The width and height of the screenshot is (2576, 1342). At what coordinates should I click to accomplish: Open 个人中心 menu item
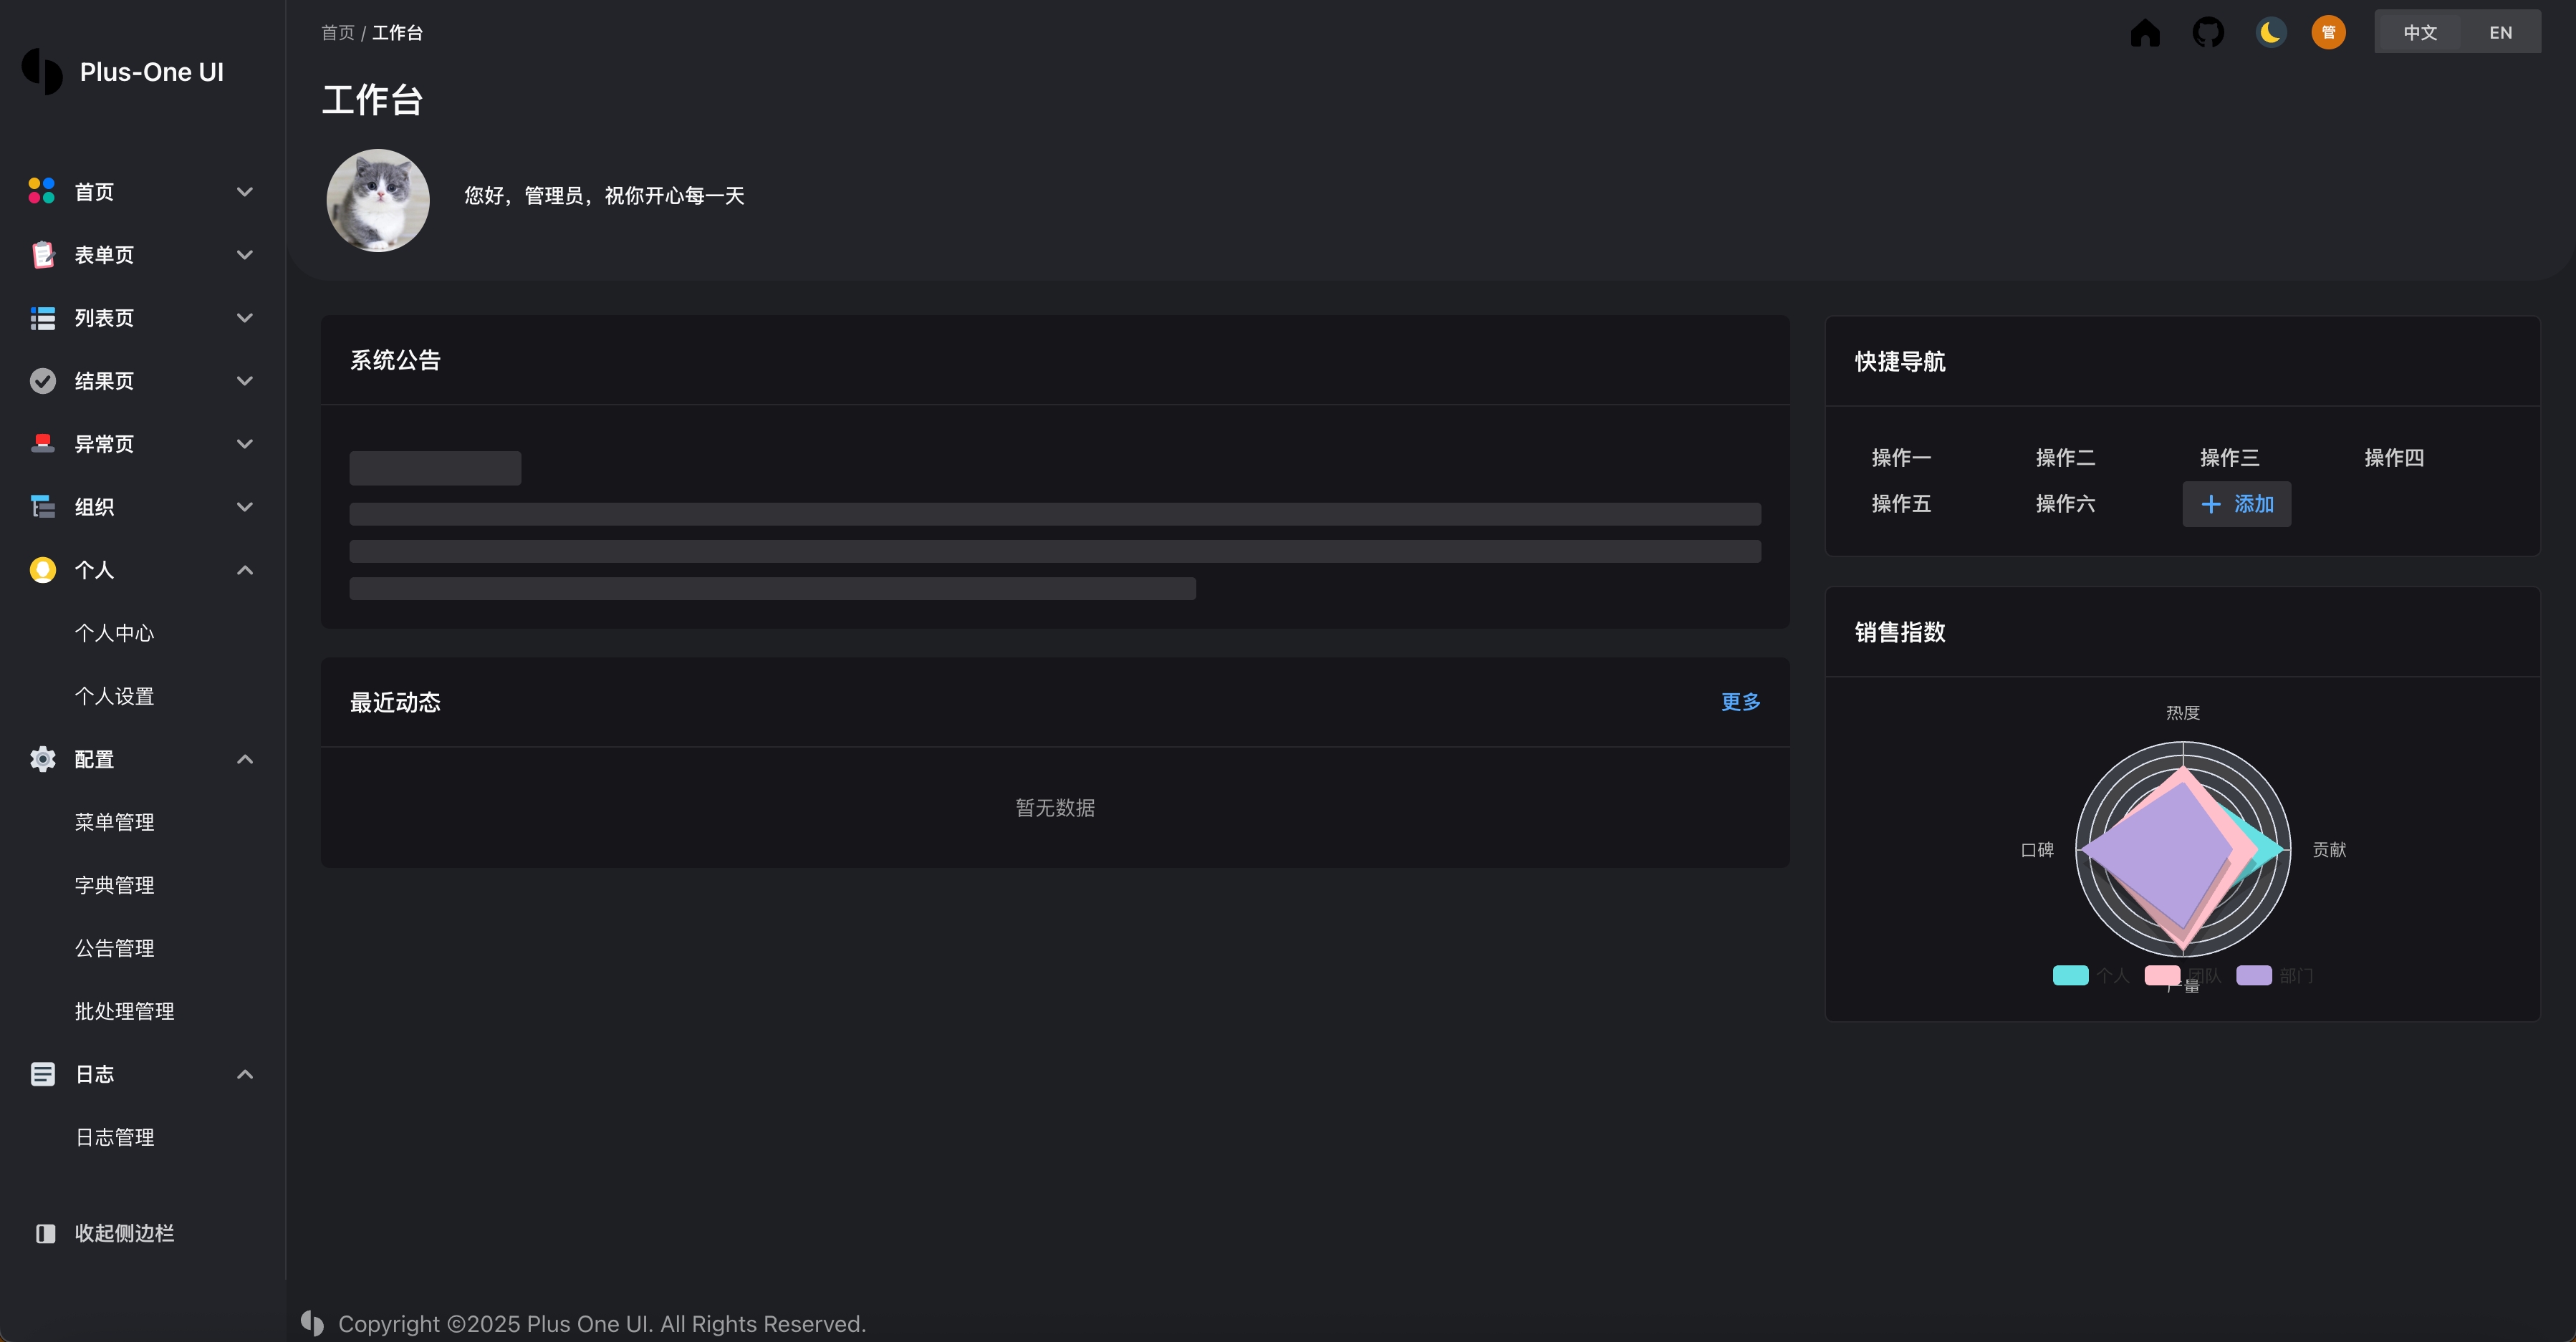(114, 633)
